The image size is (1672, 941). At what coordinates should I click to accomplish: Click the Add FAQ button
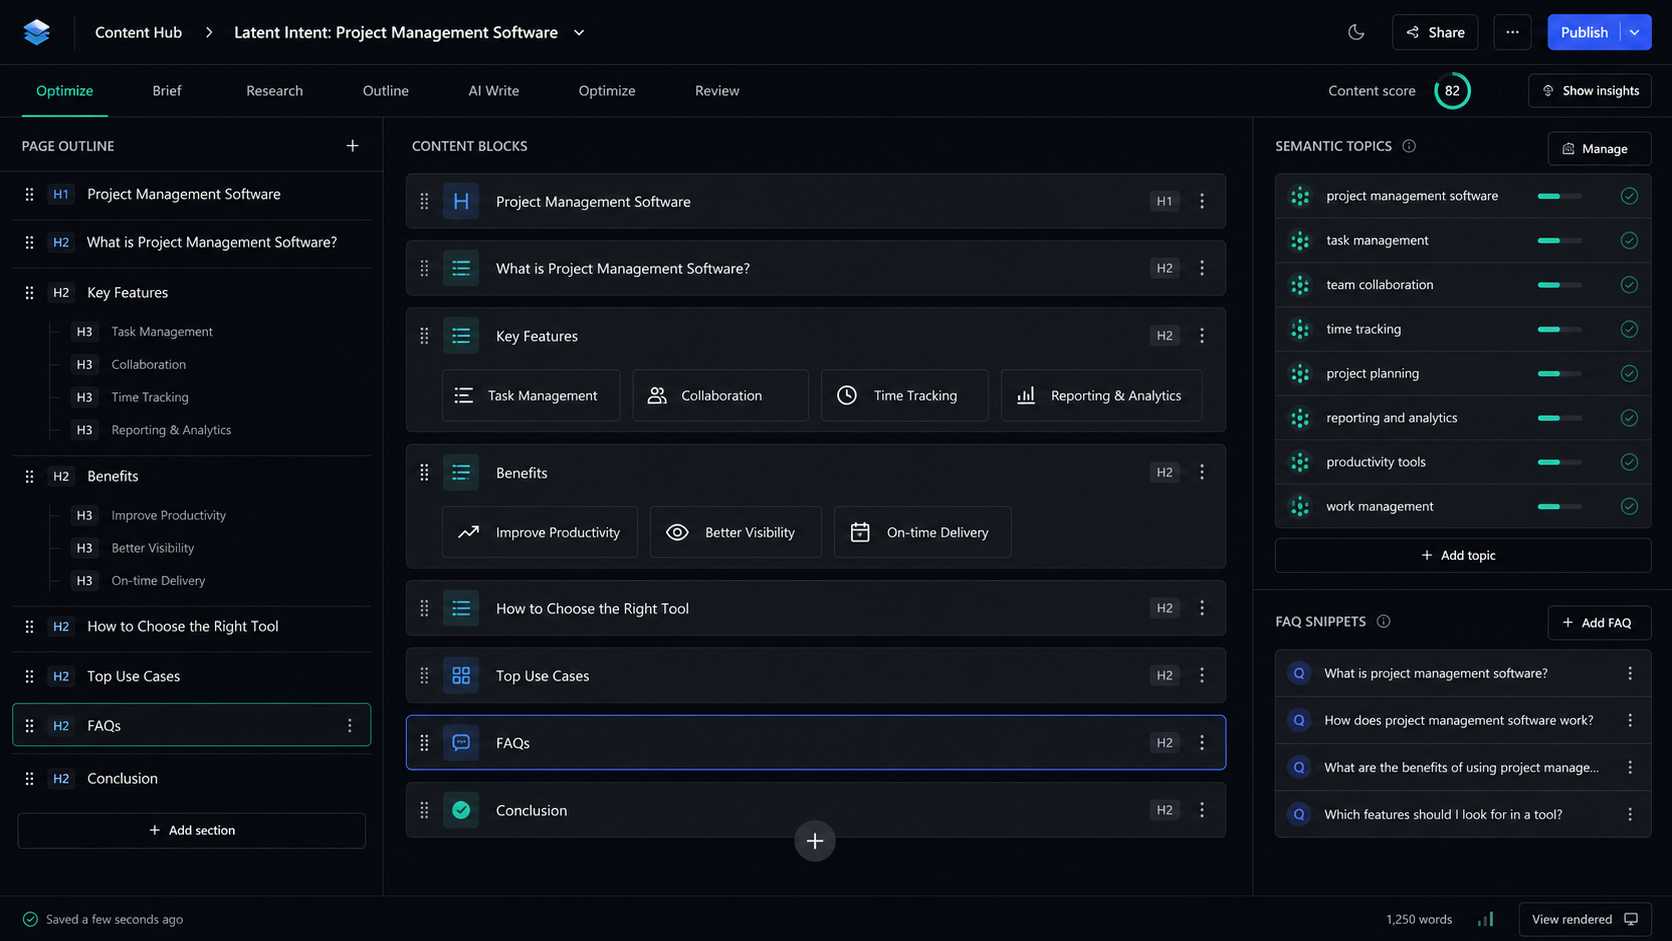pyautogui.click(x=1599, y=622)
